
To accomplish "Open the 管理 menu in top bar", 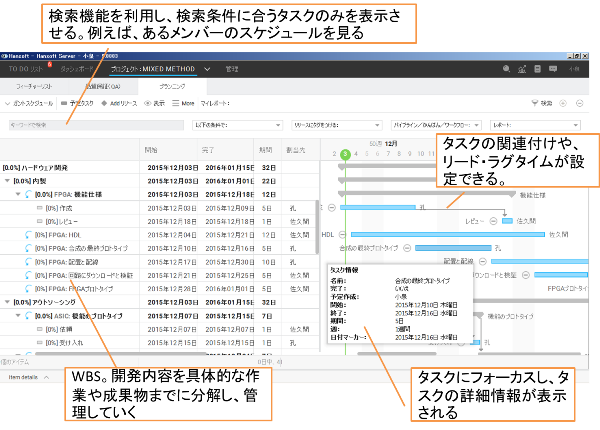I will (x=232, y=69).
